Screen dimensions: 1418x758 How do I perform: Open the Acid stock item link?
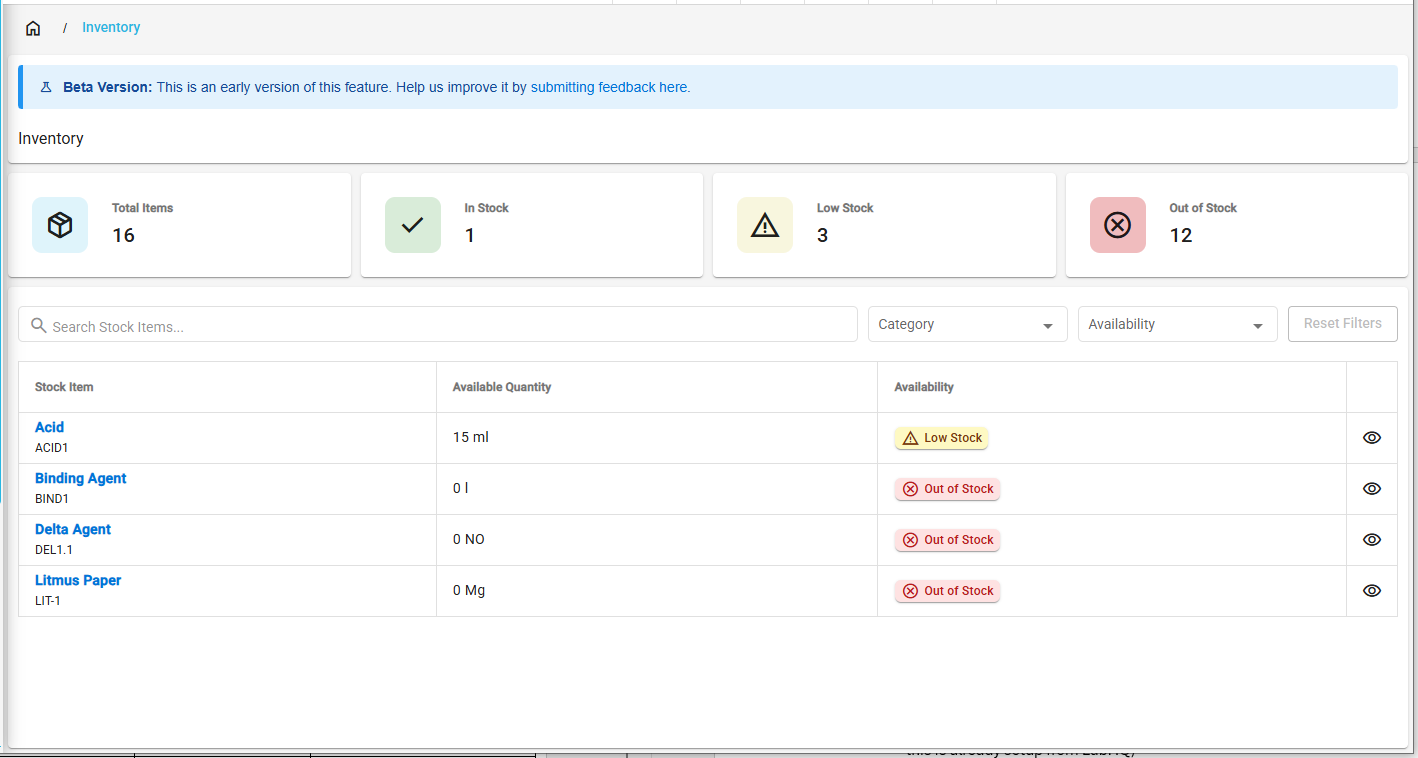tap(49, 427)
